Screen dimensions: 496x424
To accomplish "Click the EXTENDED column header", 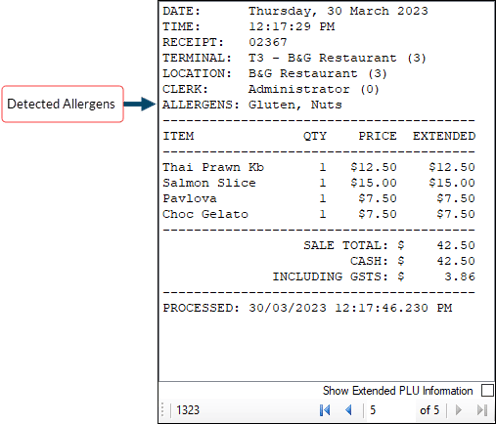I will click(444, 136).
